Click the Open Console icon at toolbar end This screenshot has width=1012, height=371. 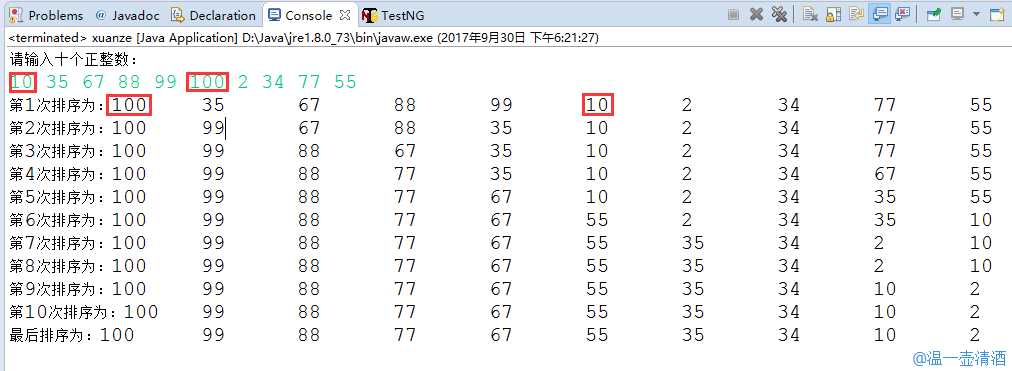[x=997, y=15]
